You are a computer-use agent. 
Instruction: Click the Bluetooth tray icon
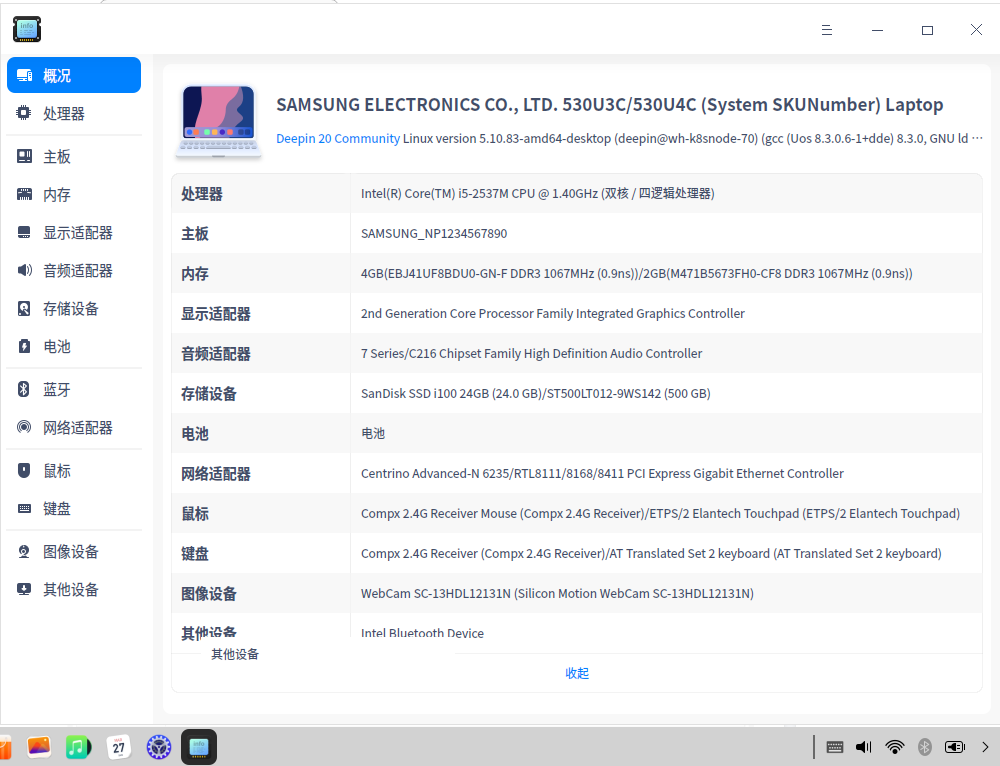925,747
